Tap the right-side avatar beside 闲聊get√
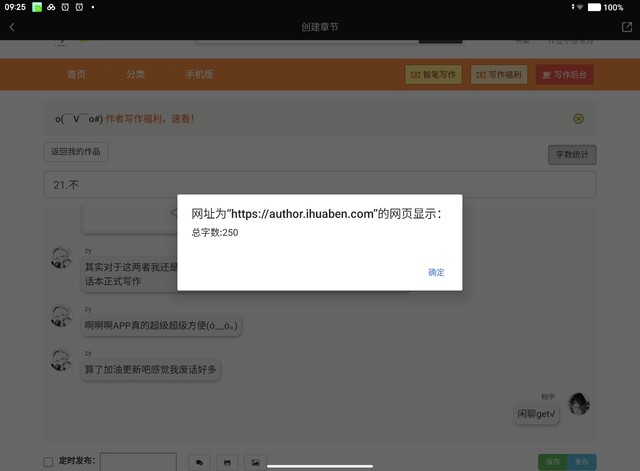This screenshot has width=640, height=471. [578, 404]
